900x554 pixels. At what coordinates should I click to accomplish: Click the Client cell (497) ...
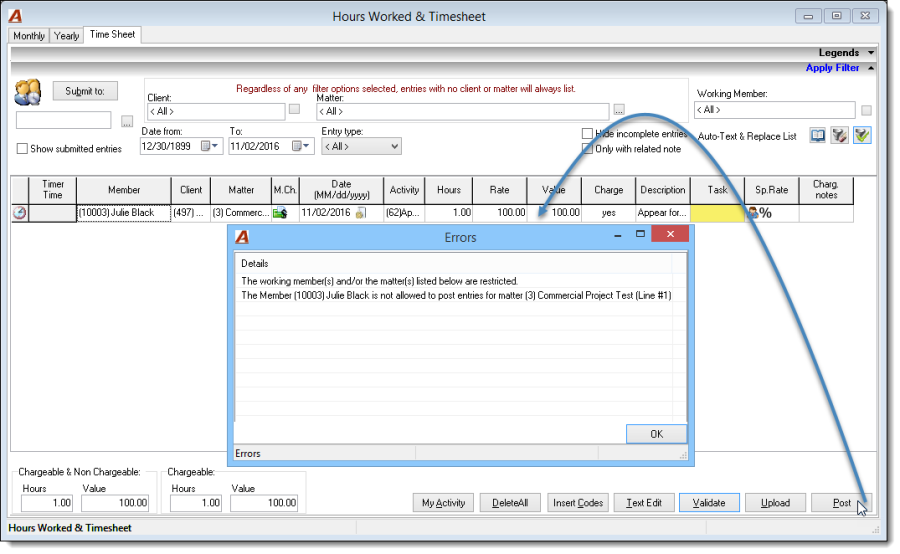191,213
